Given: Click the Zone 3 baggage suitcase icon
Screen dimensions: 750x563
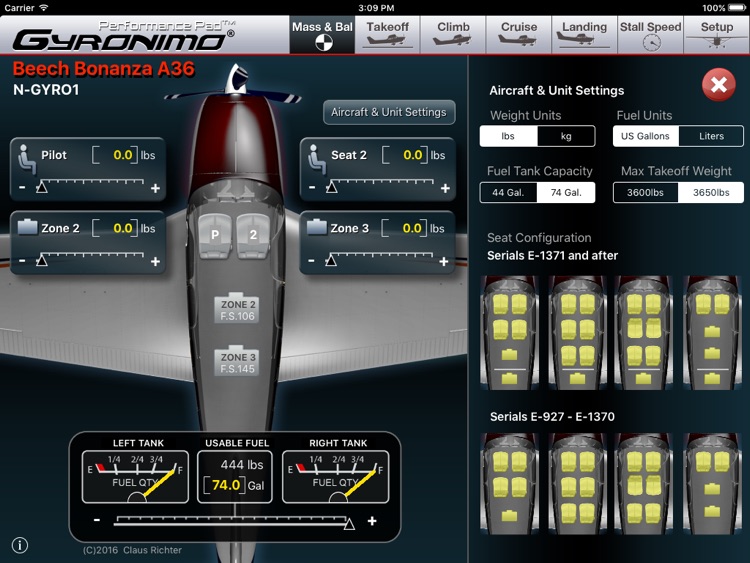Looking at the screenshot, I should coord(317,227).
